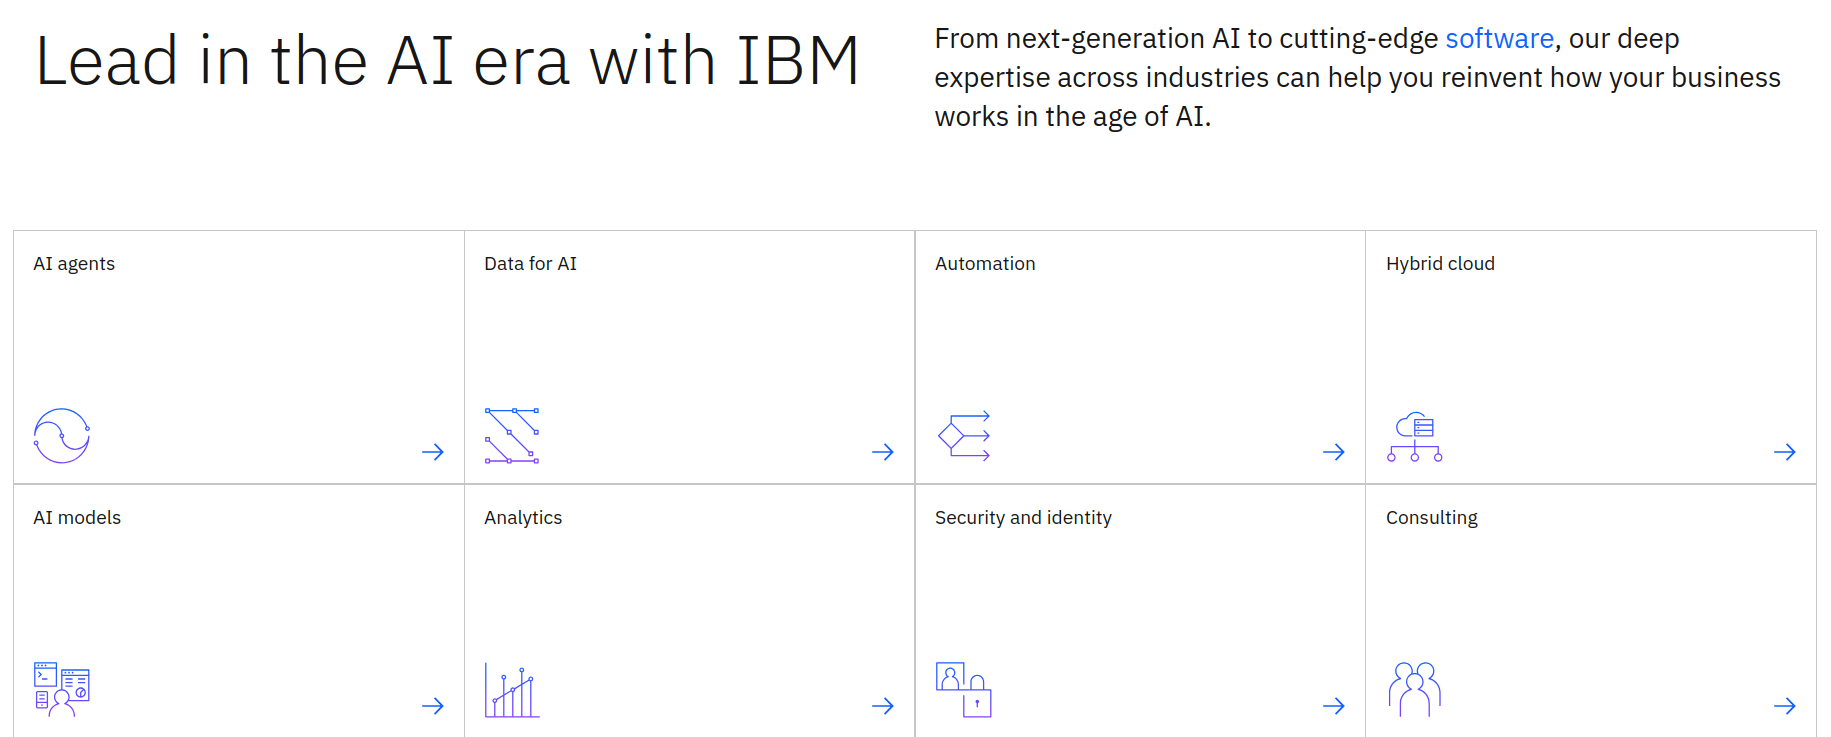Screen dimensions: 1831x737
Task: Click the Hybrid cloud network icon
Action: point(1415,437)
